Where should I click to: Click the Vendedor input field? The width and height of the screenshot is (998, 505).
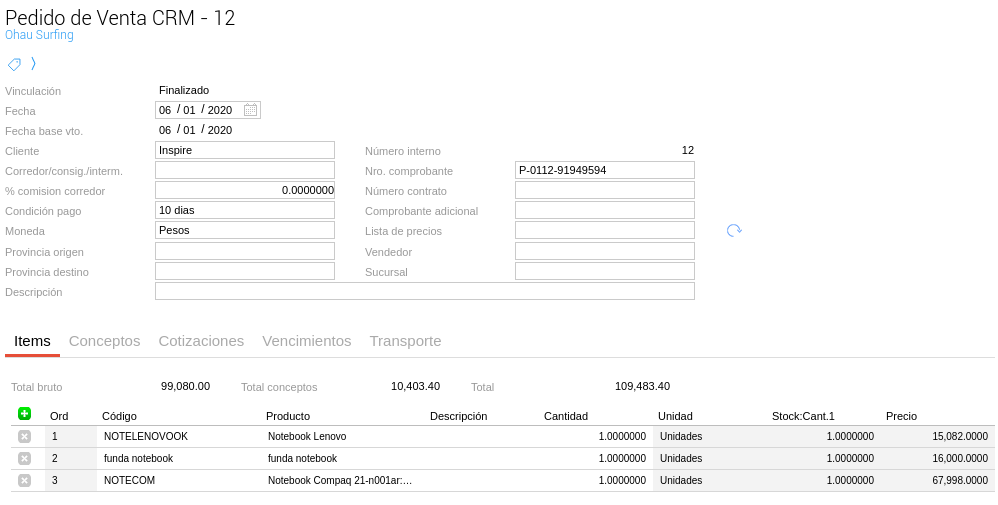(604, 251)
